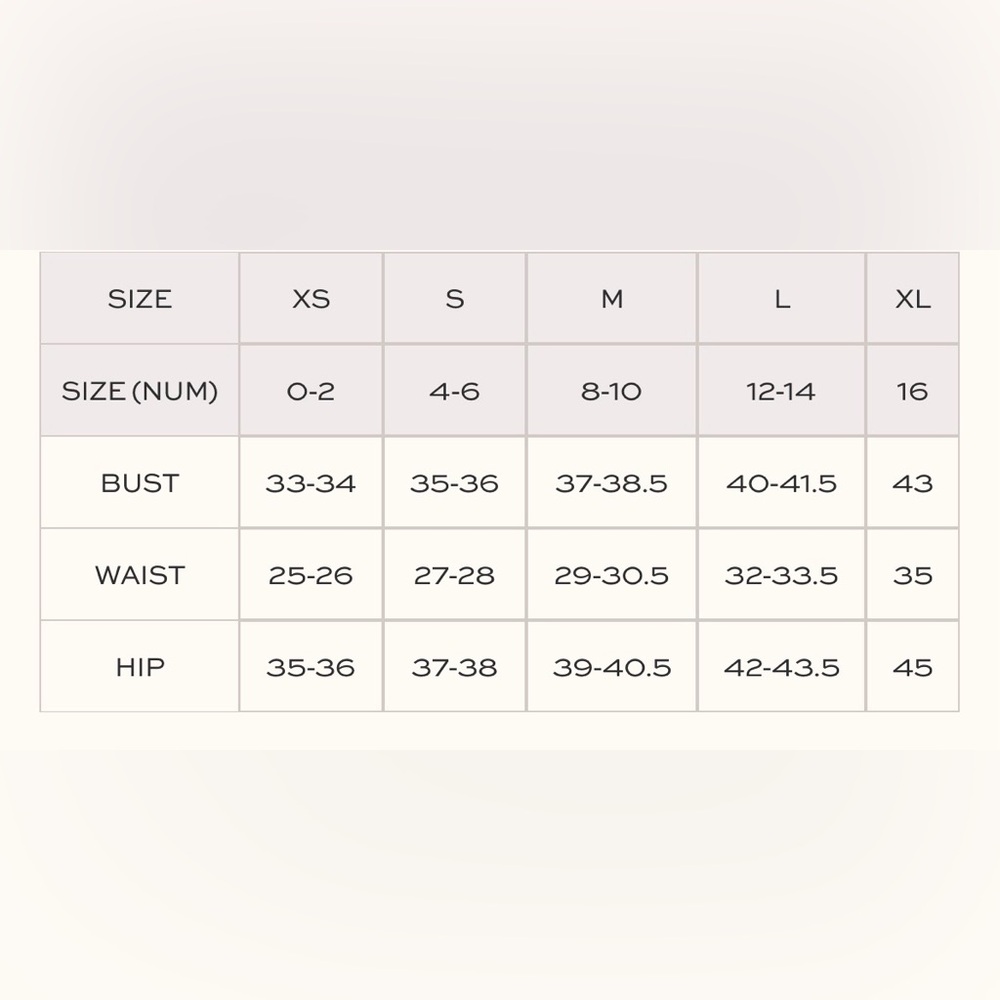The height and width of the screenshot is (1000, 1000).
Task: Click the XL bust value 43
Action: (913, 483)
